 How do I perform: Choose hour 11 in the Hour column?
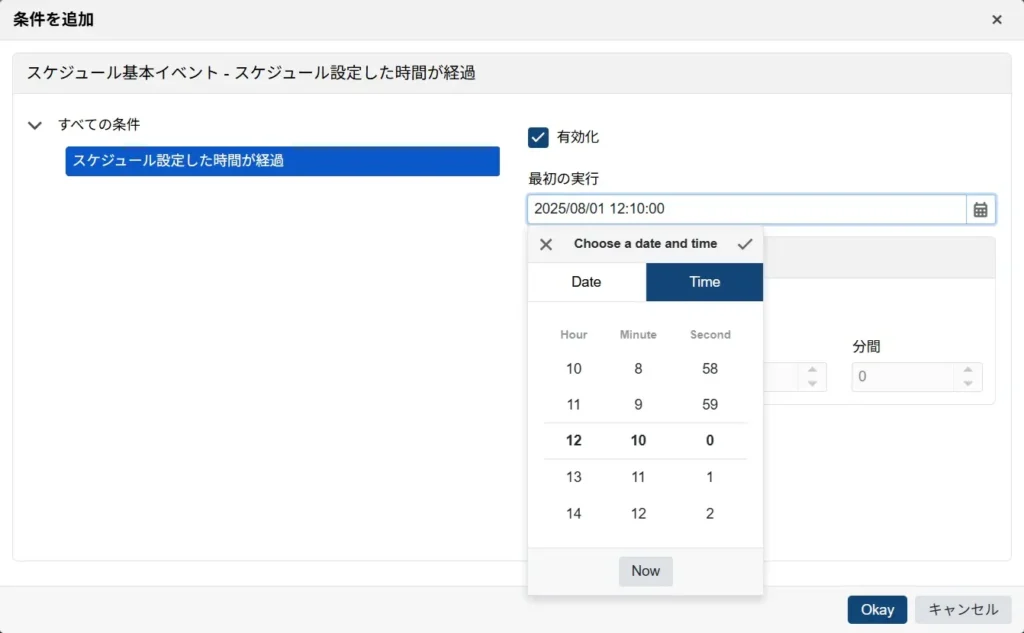574,405
